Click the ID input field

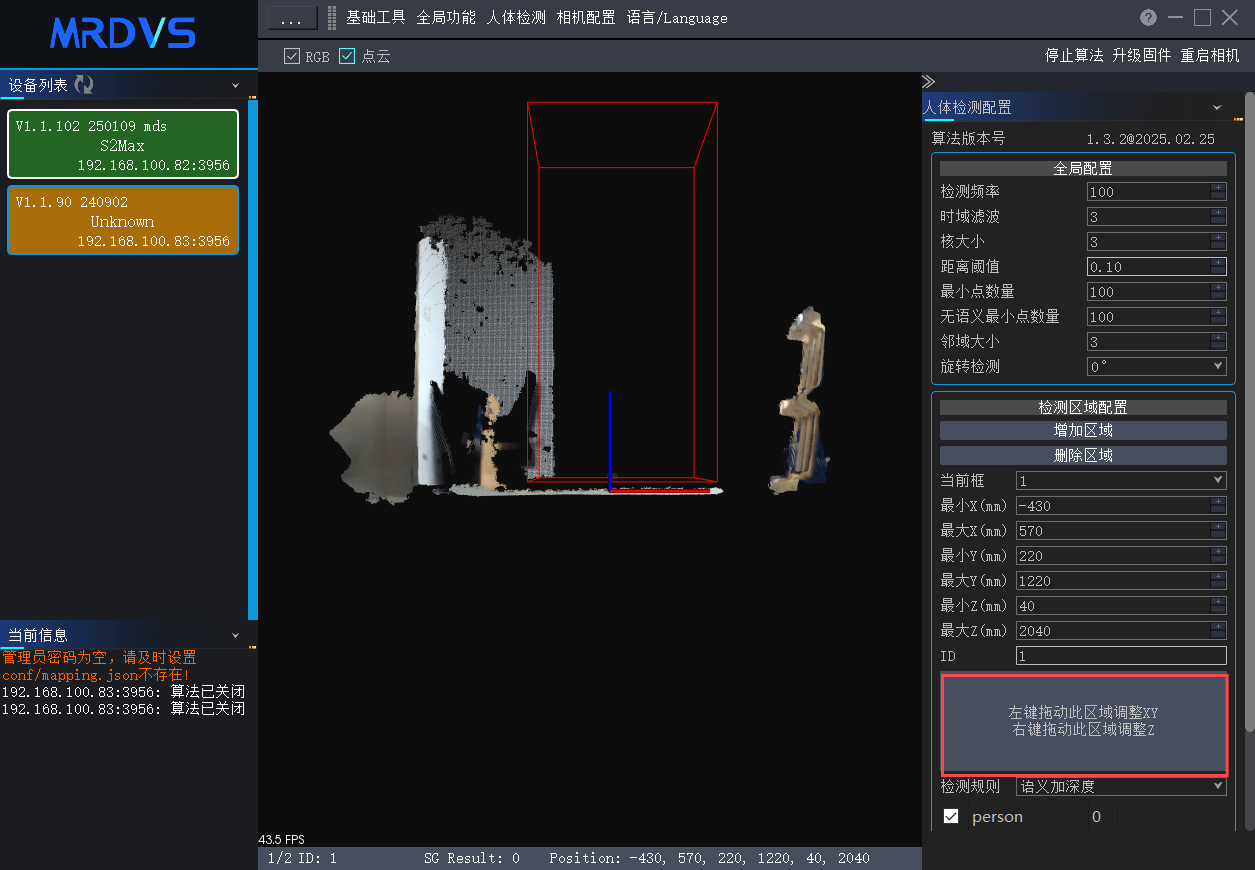tap(1121, 656)
